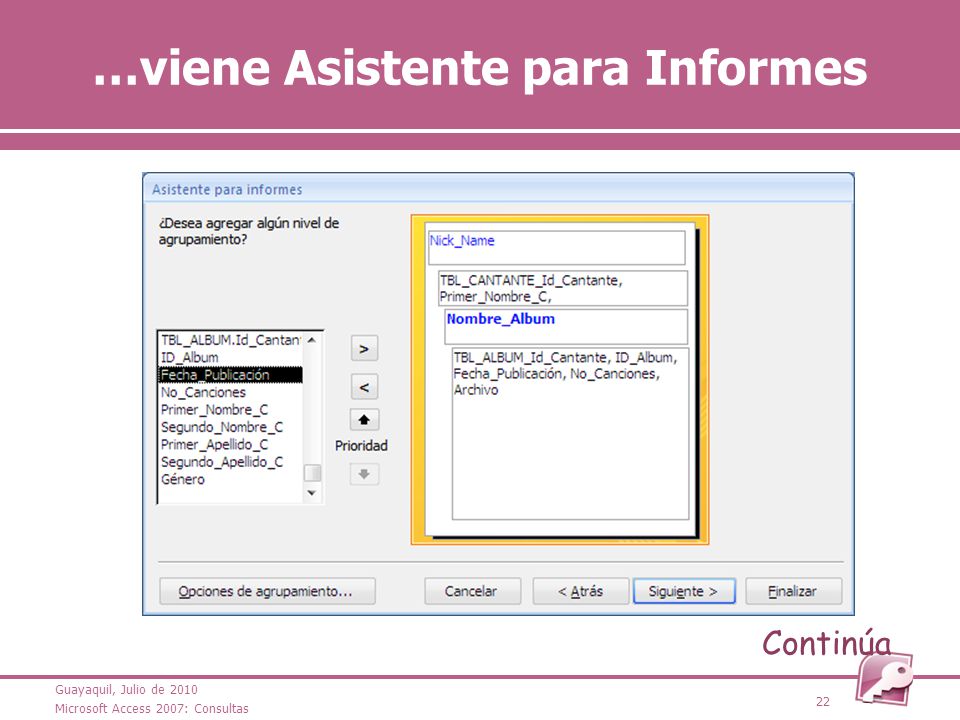This screenshot has width=960, height=720.
Task: Select Género field in list
Action: click(x=230, y=479)
